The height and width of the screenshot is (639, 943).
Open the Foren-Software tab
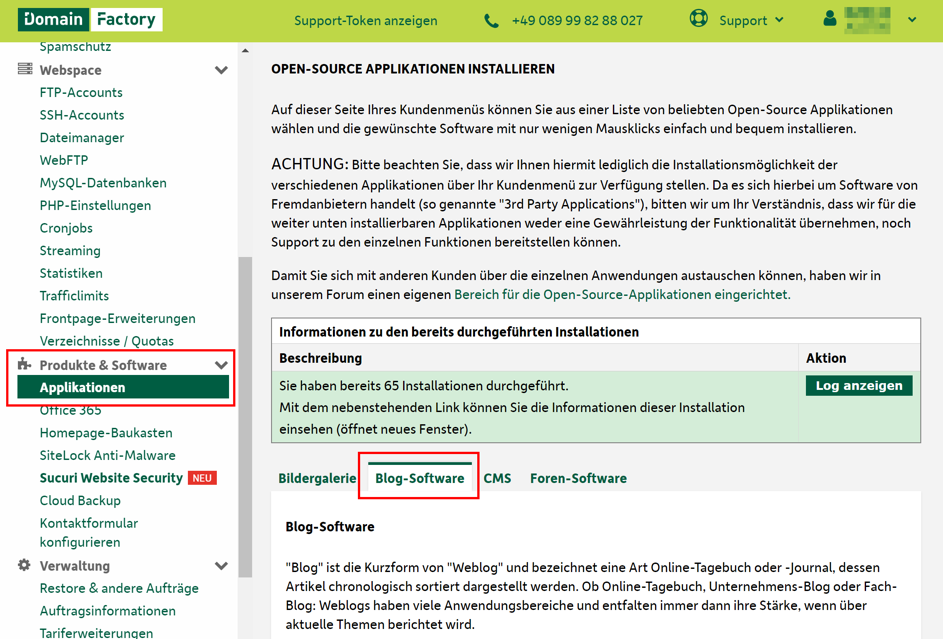tap(579, 478)
